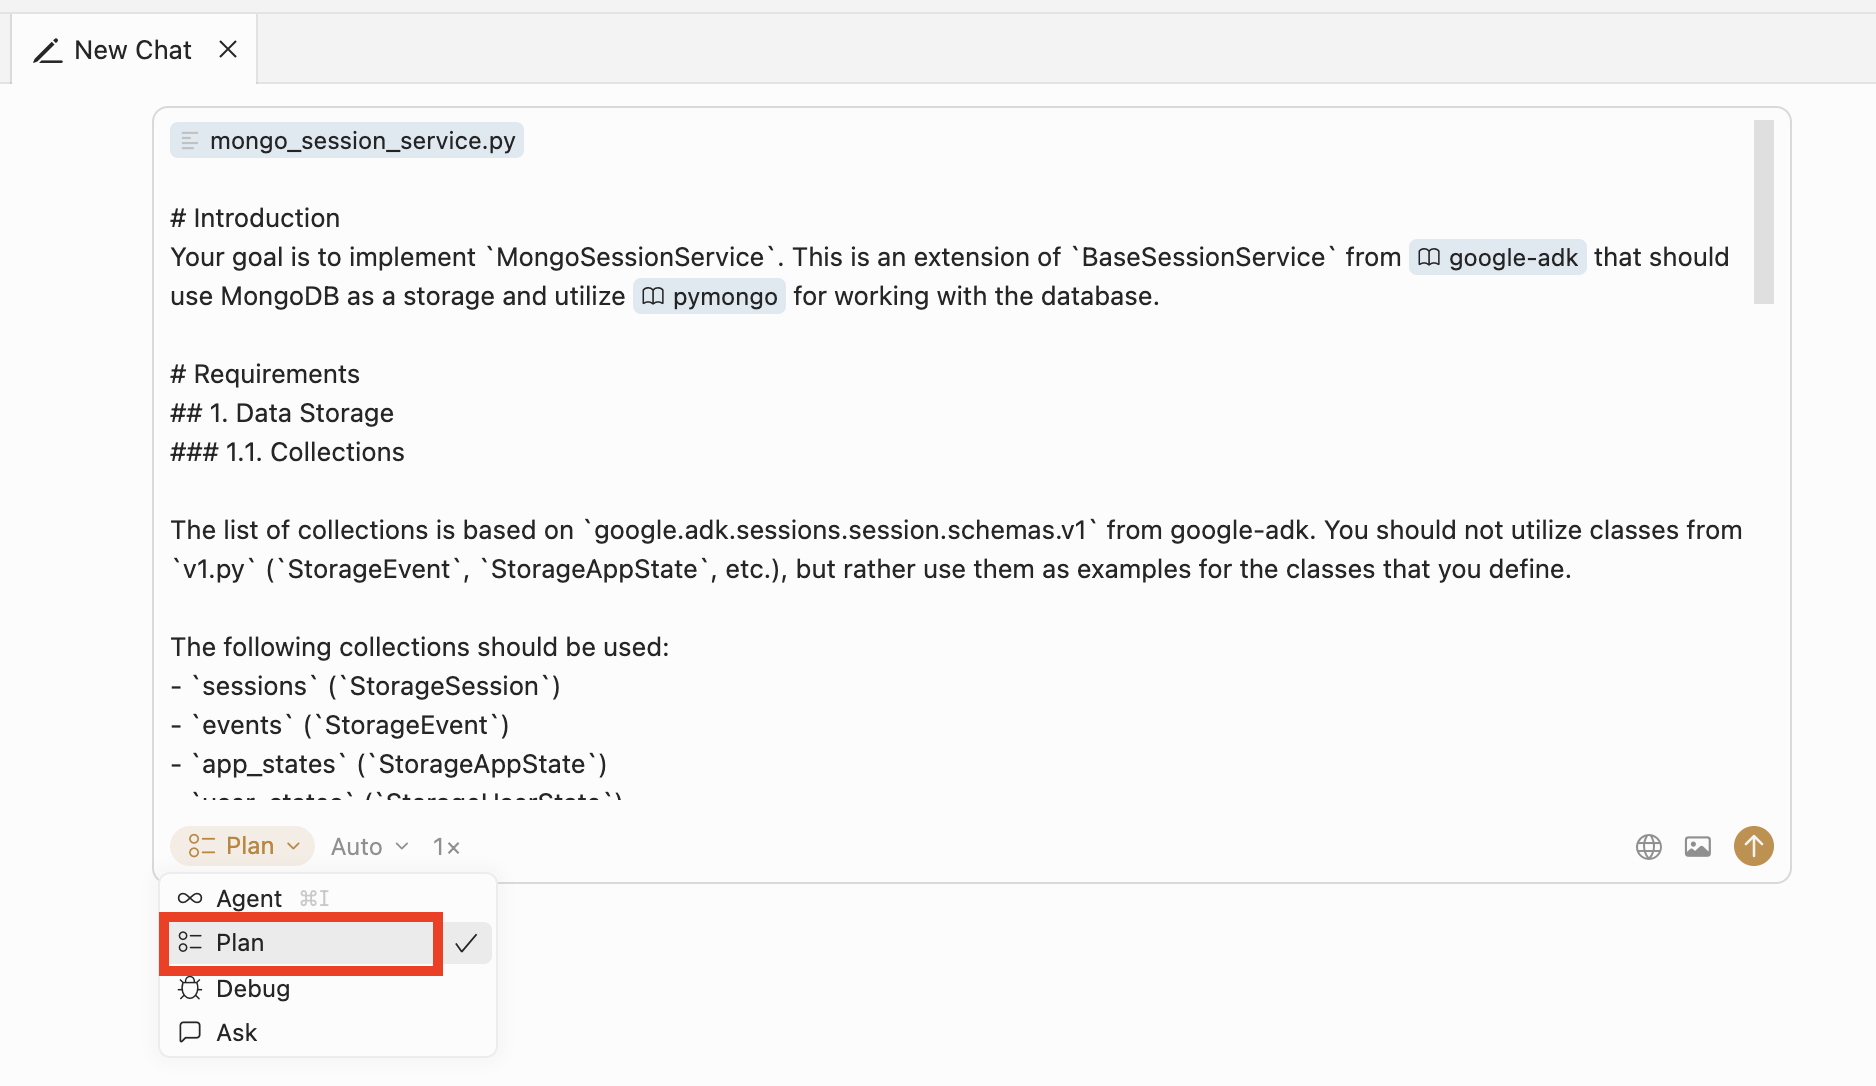The image size is (1876, 1086).
Task: Click the Debug bug icon
Action: pos(190,988)
